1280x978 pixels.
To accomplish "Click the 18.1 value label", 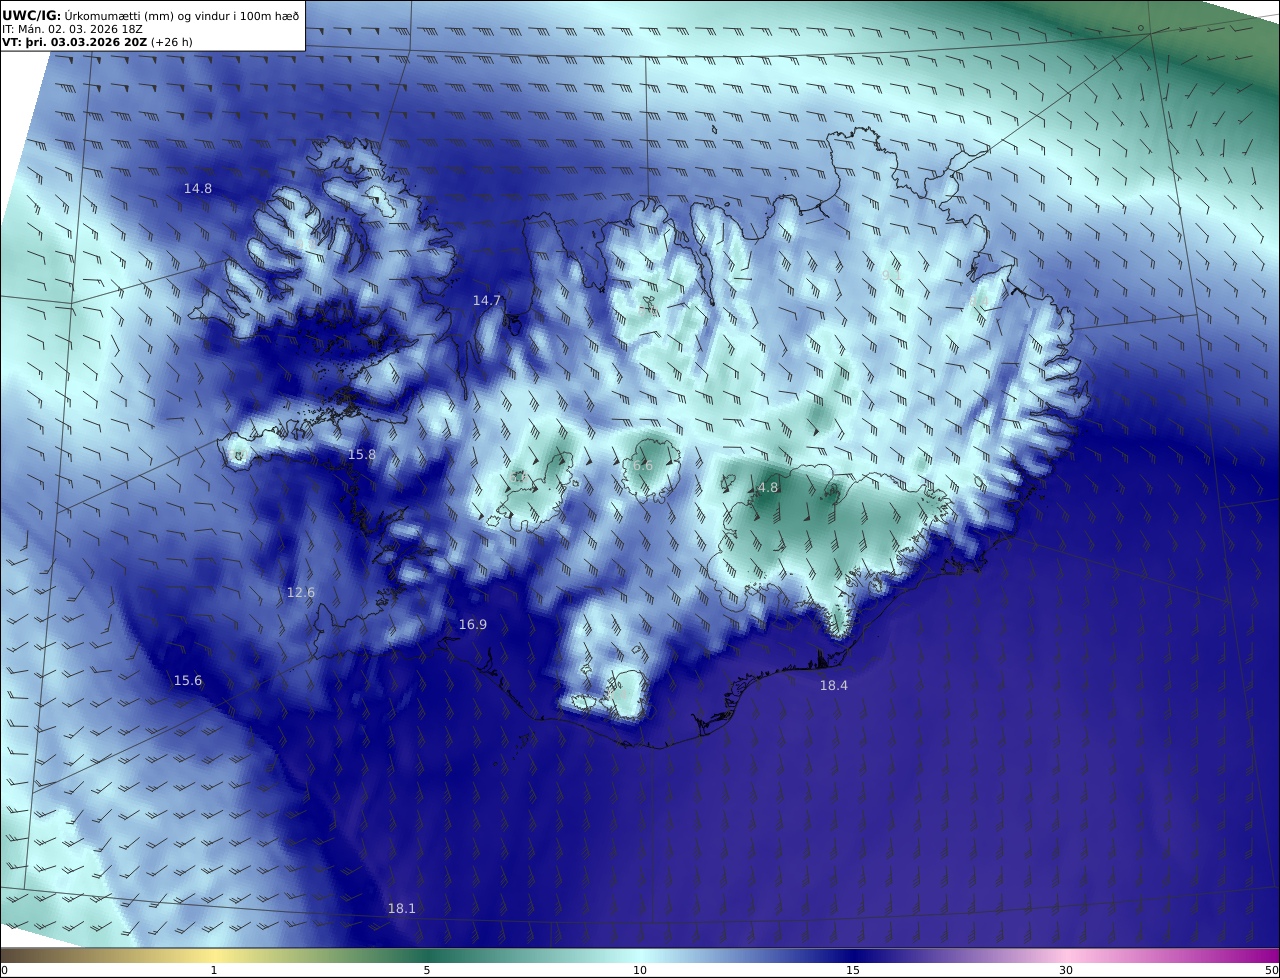I will [402, 908].
